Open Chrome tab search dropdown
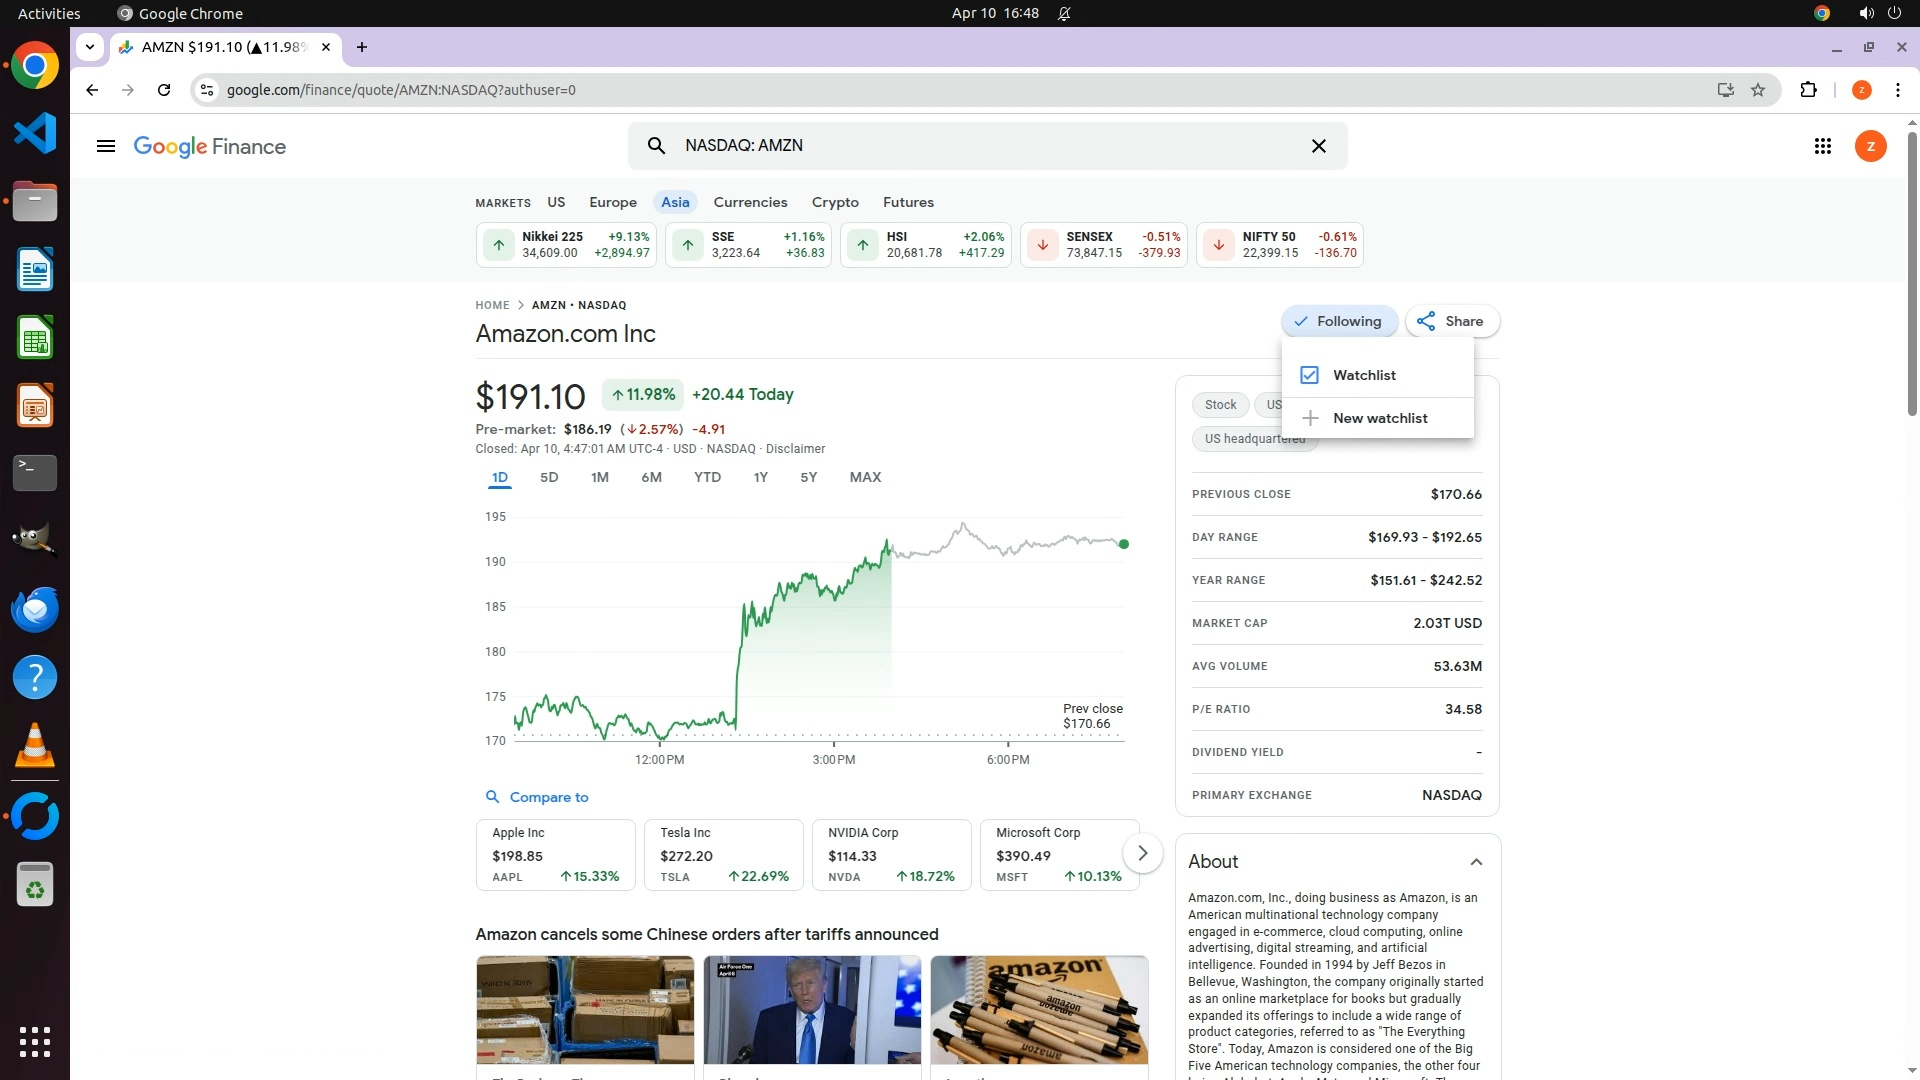Screen dimensions: 1920x1080 pyautogui.click(x=90, y=47)
